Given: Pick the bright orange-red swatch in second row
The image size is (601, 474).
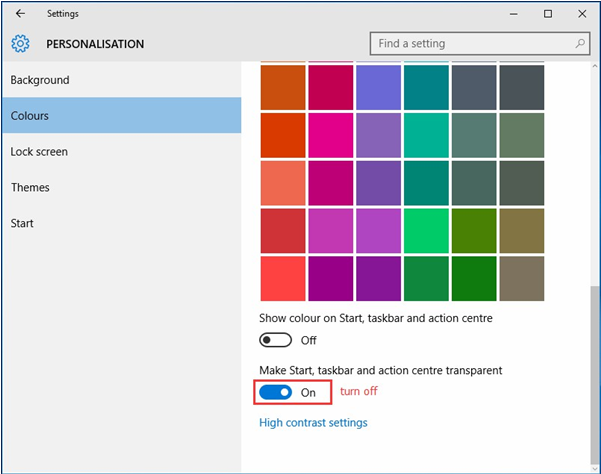Looking at the screenshot, I should [x=283, y=135].
